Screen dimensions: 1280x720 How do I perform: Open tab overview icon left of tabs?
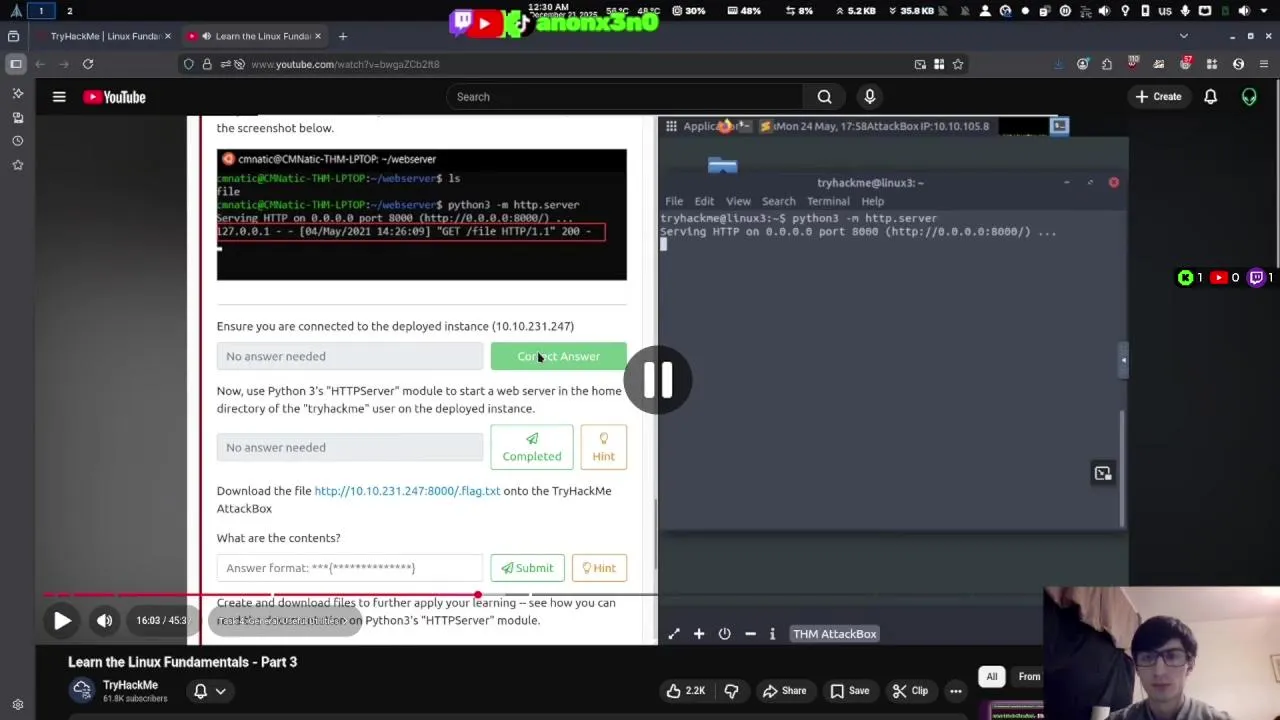[14, 36]
